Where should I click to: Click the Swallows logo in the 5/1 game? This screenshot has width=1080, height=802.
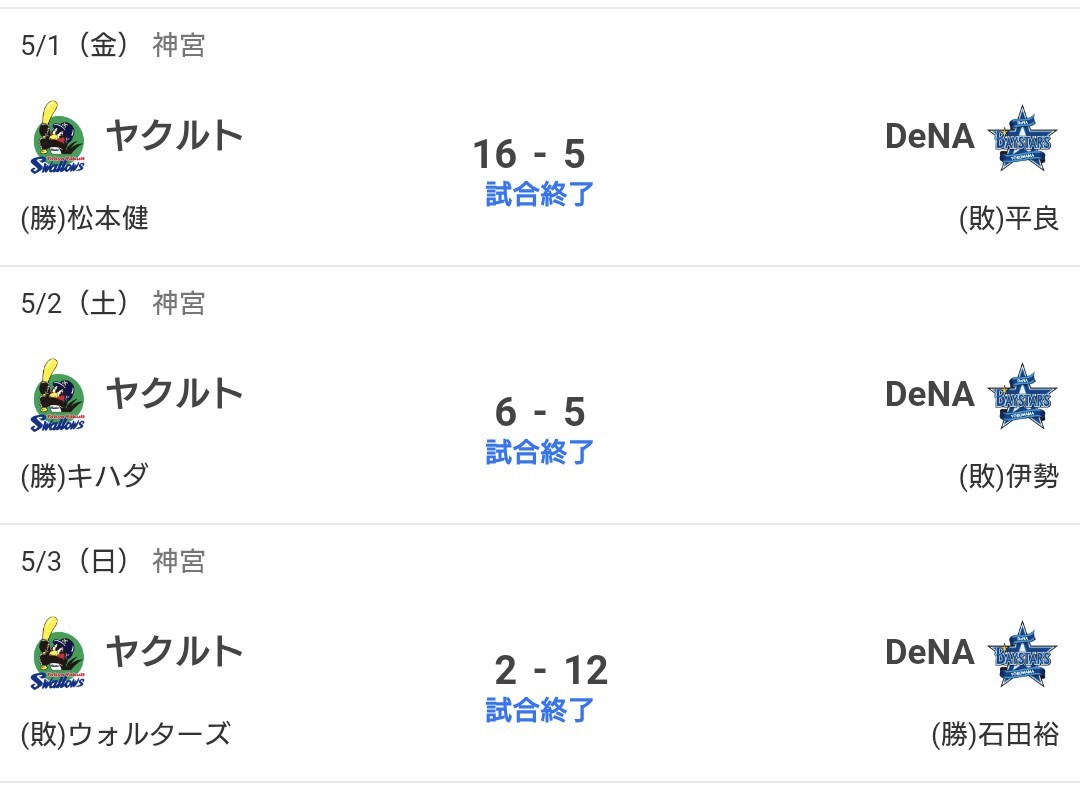coord(58,137)
